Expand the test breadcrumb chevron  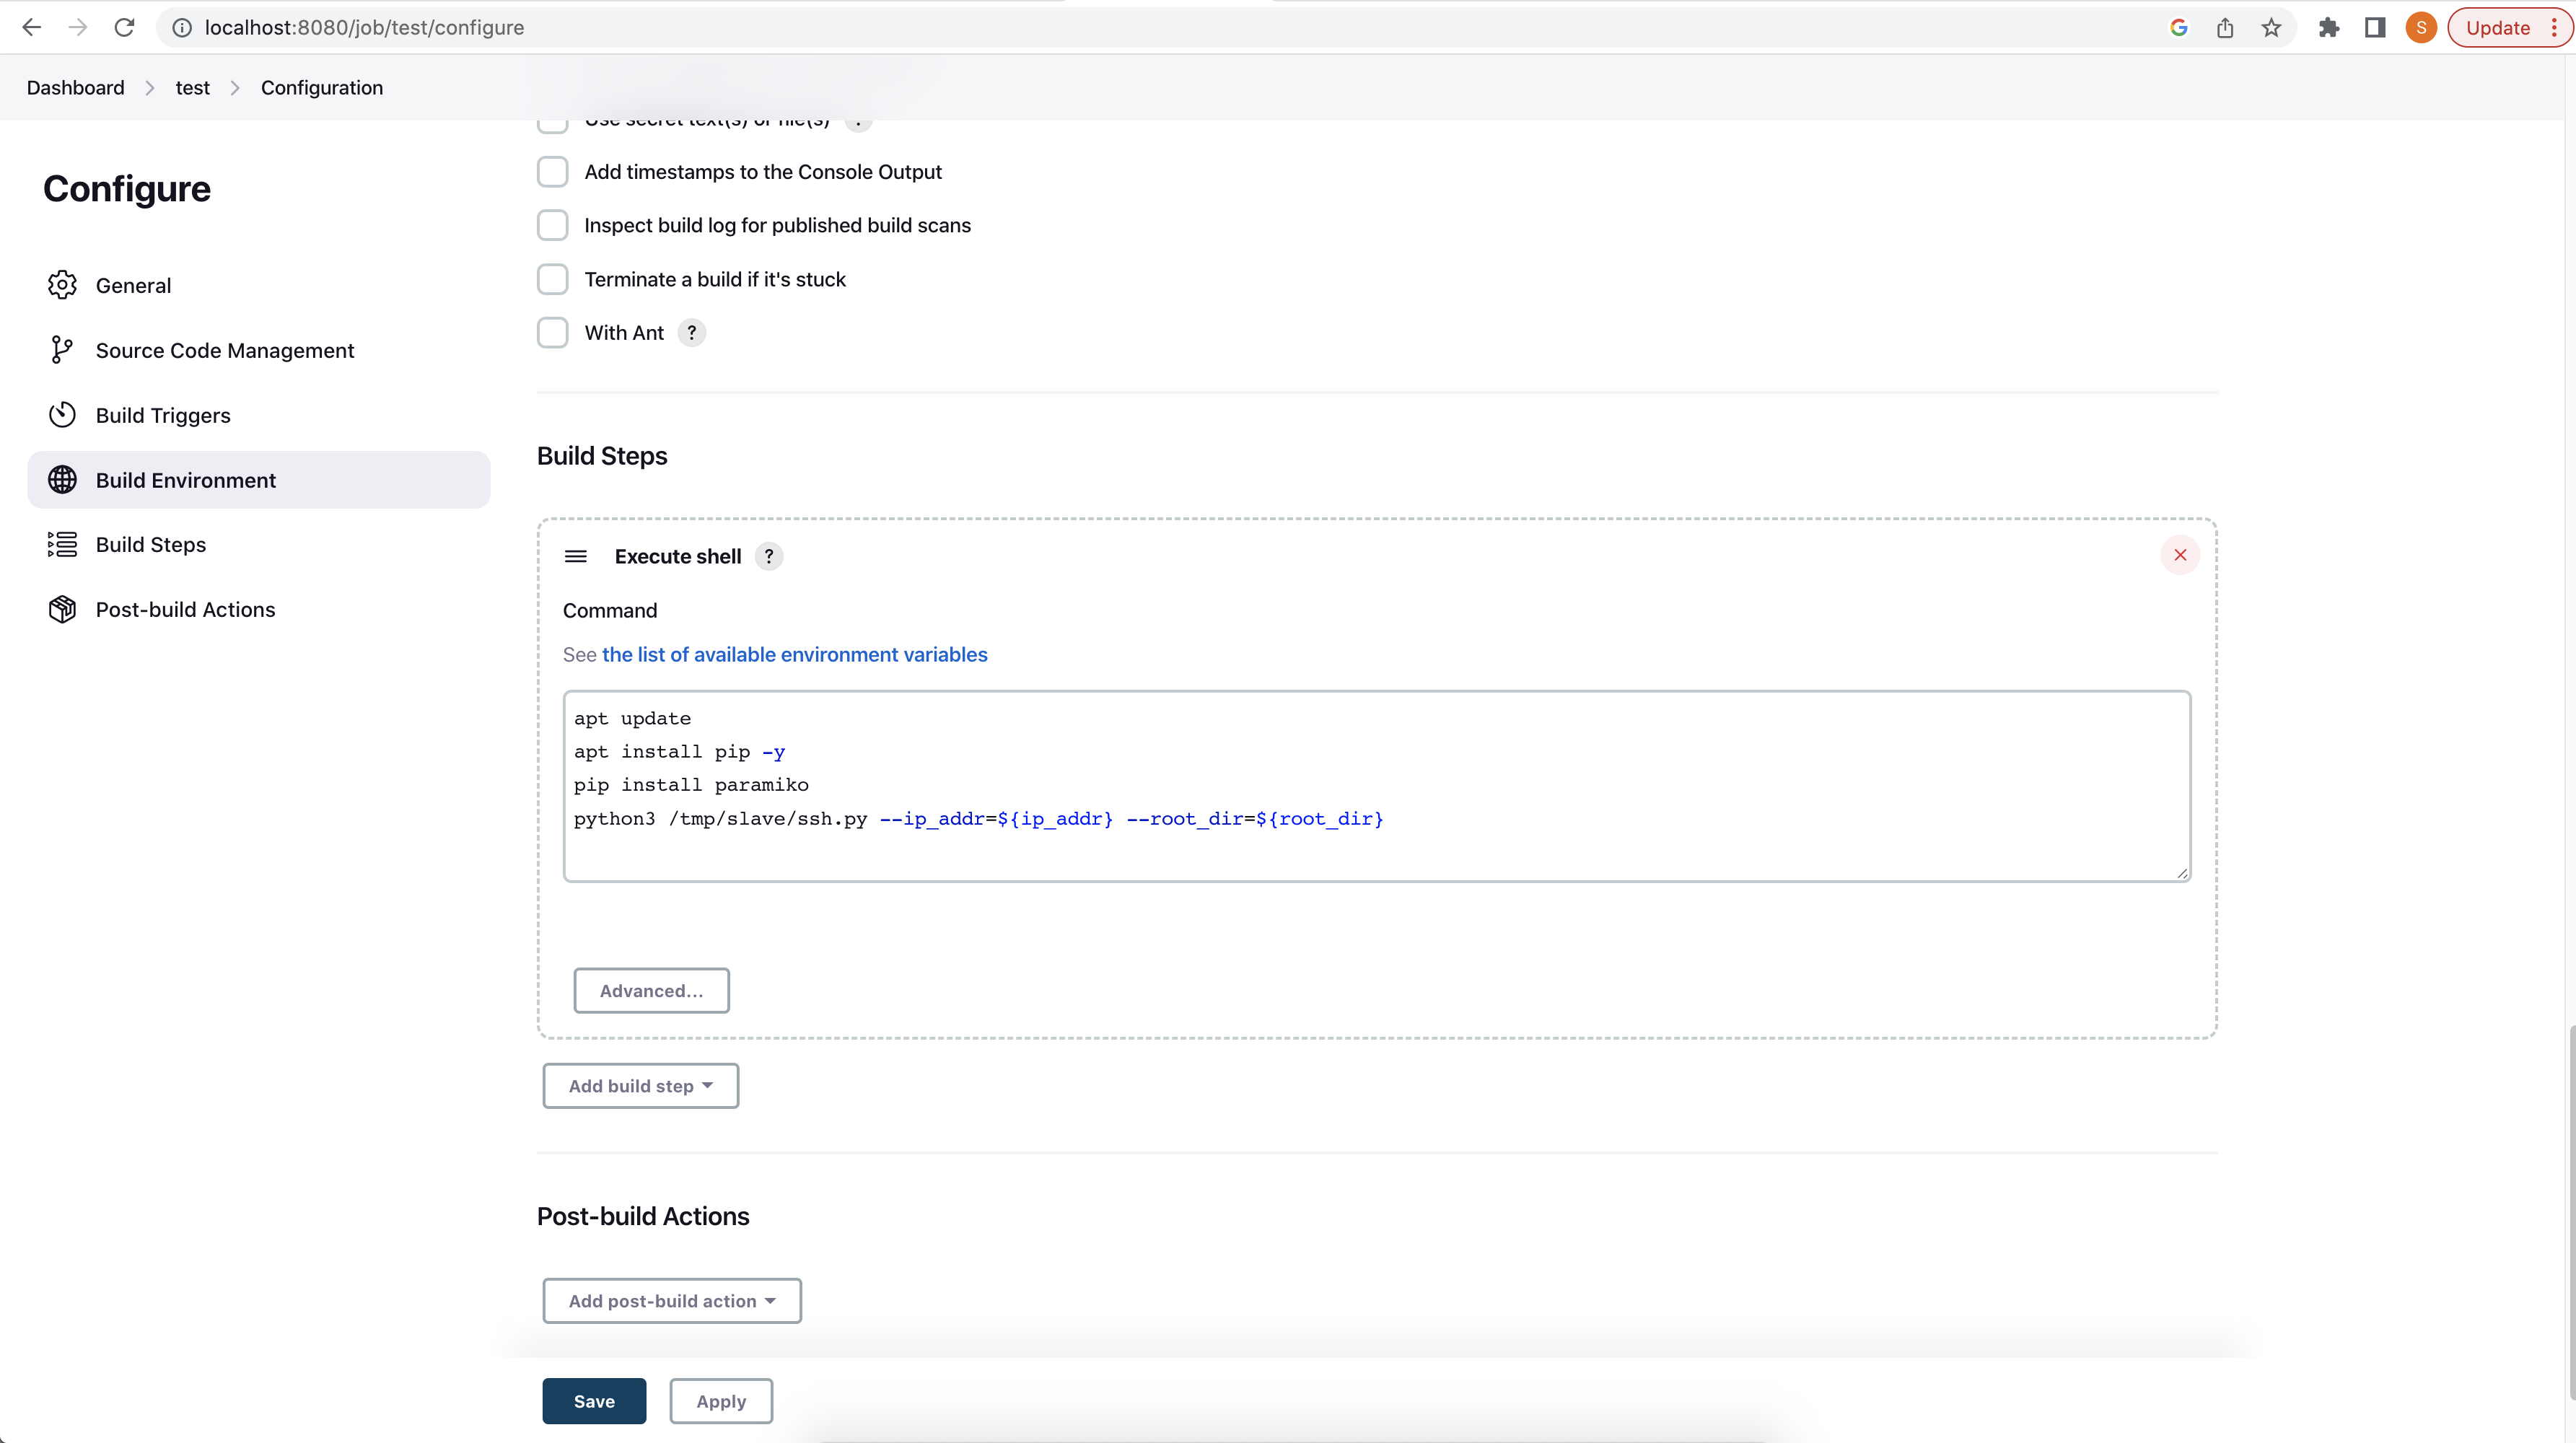[235, 88]
